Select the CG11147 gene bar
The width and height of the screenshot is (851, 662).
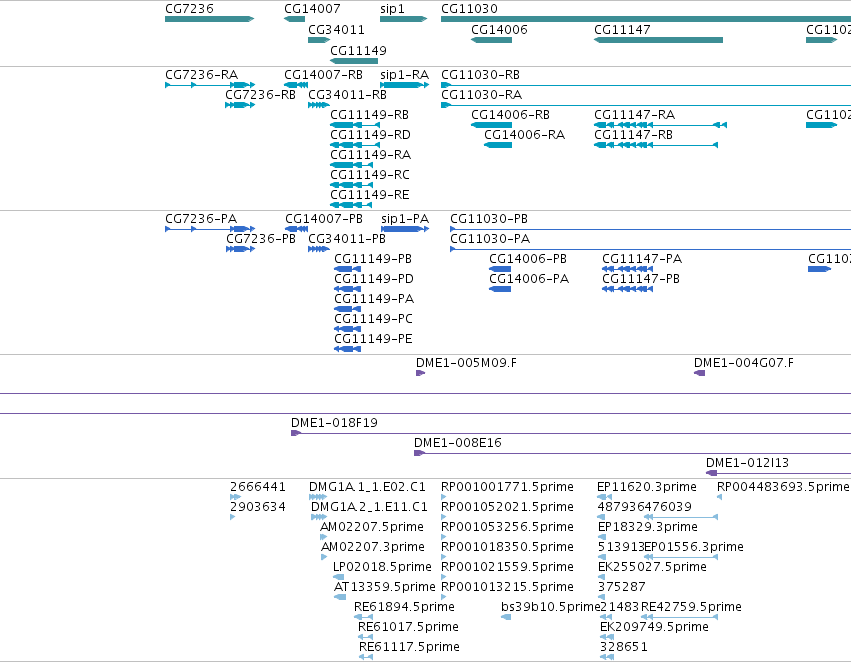658,40
